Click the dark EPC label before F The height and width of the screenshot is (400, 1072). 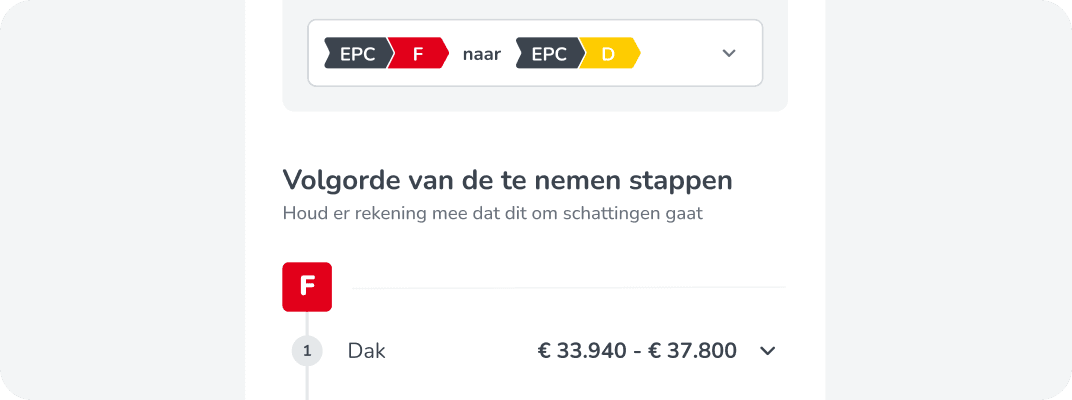pos(357,54)
